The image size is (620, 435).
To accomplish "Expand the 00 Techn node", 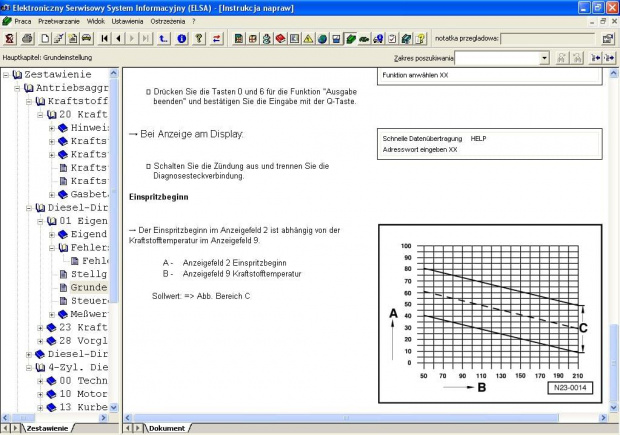I will coord(40,381).
